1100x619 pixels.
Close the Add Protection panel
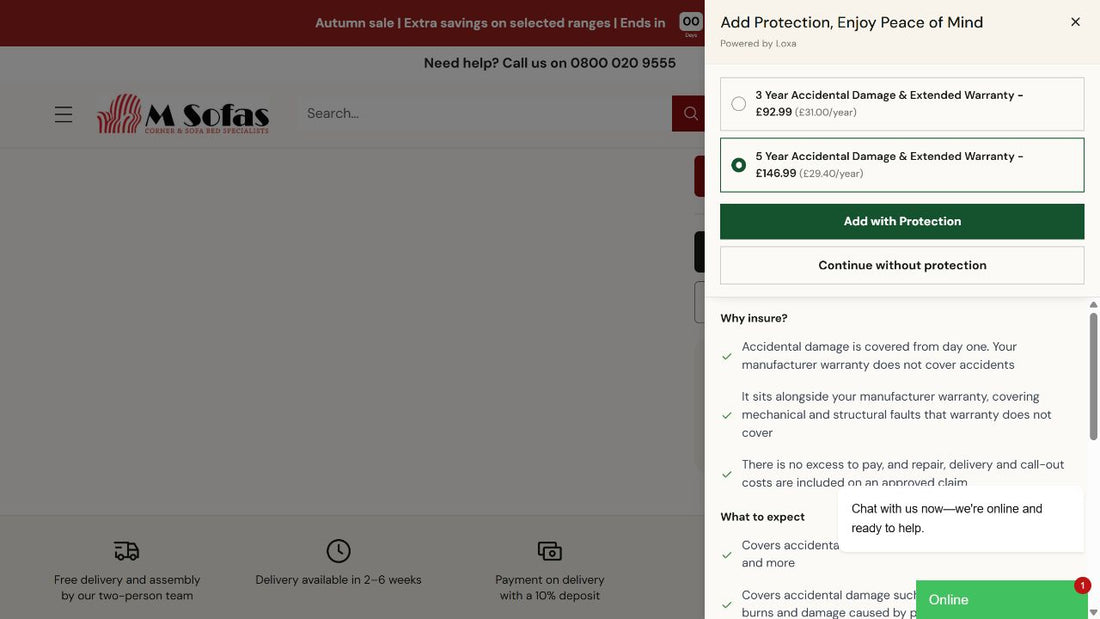1075,22
